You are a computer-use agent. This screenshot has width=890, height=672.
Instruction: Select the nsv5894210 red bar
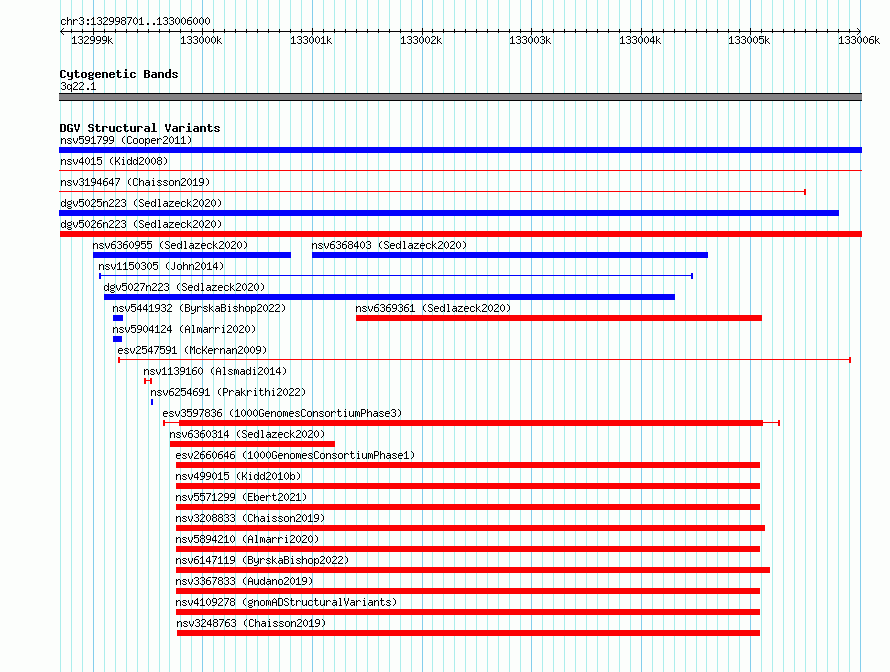coord(468,549)
